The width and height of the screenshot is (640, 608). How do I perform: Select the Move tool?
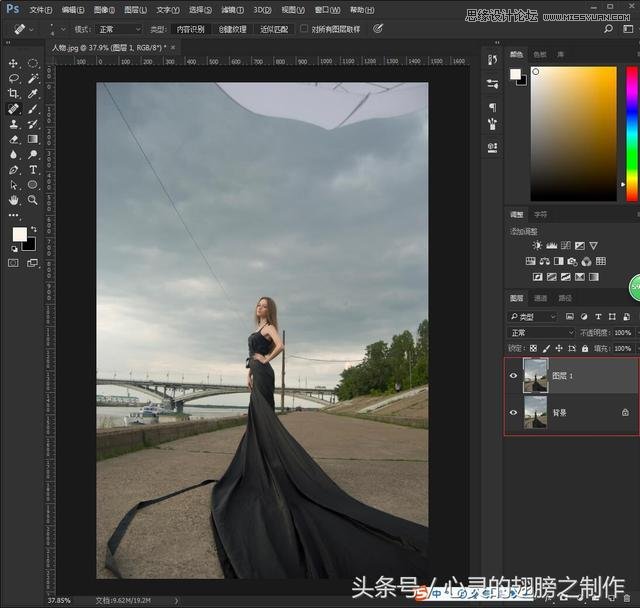pos(14,63)
